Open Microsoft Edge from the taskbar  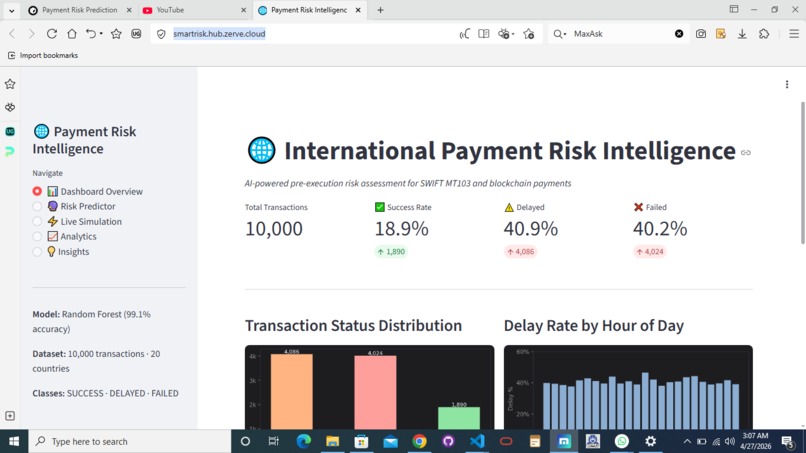[303, 442]
